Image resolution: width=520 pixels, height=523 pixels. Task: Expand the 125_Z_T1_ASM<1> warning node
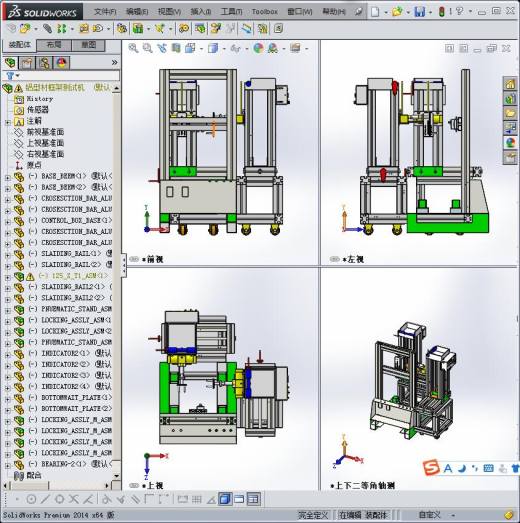point(7,277)
